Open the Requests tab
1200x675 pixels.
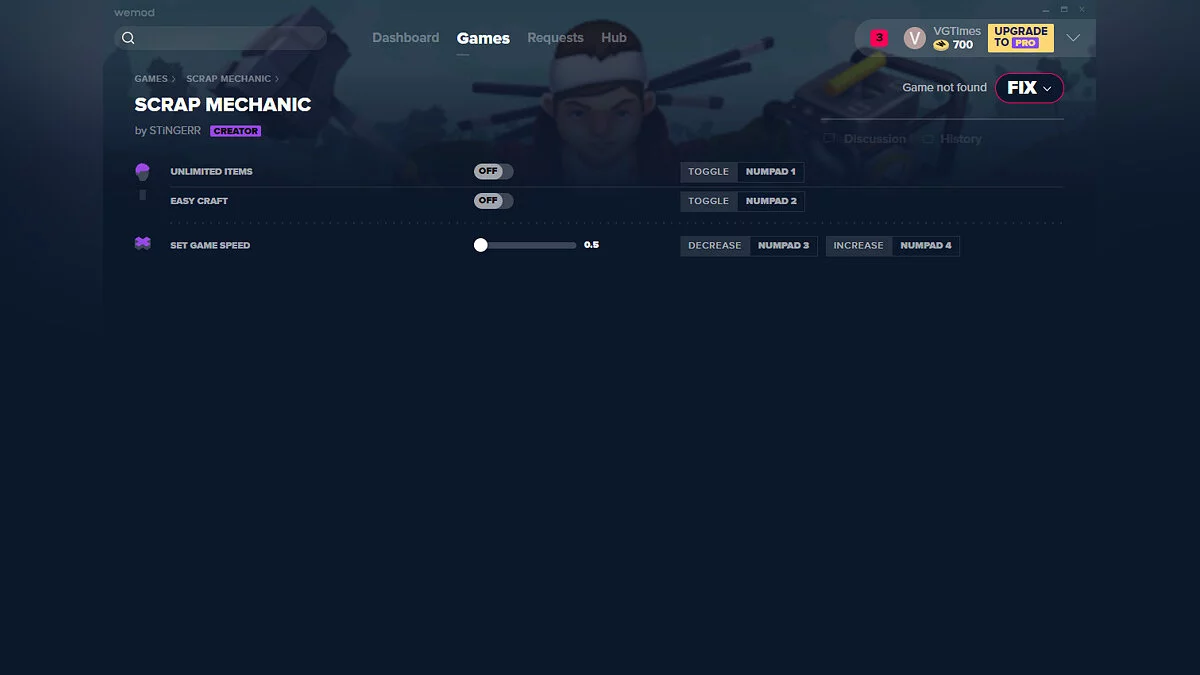(555, 38)
